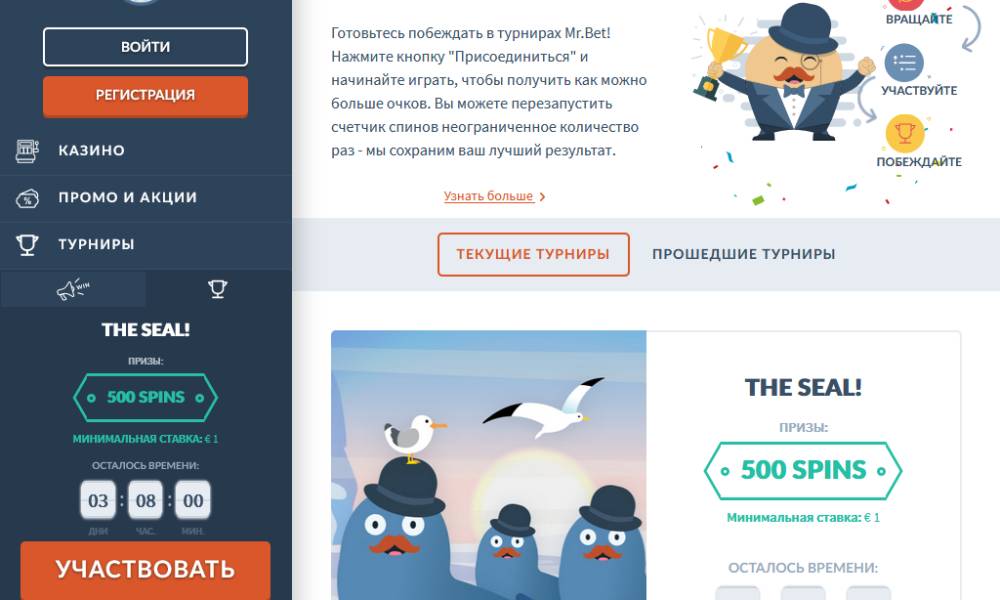Click the Участвовать button in sidebar
Image resolution: width=1000 pixels, height=600 pixels.
point(145,570)
